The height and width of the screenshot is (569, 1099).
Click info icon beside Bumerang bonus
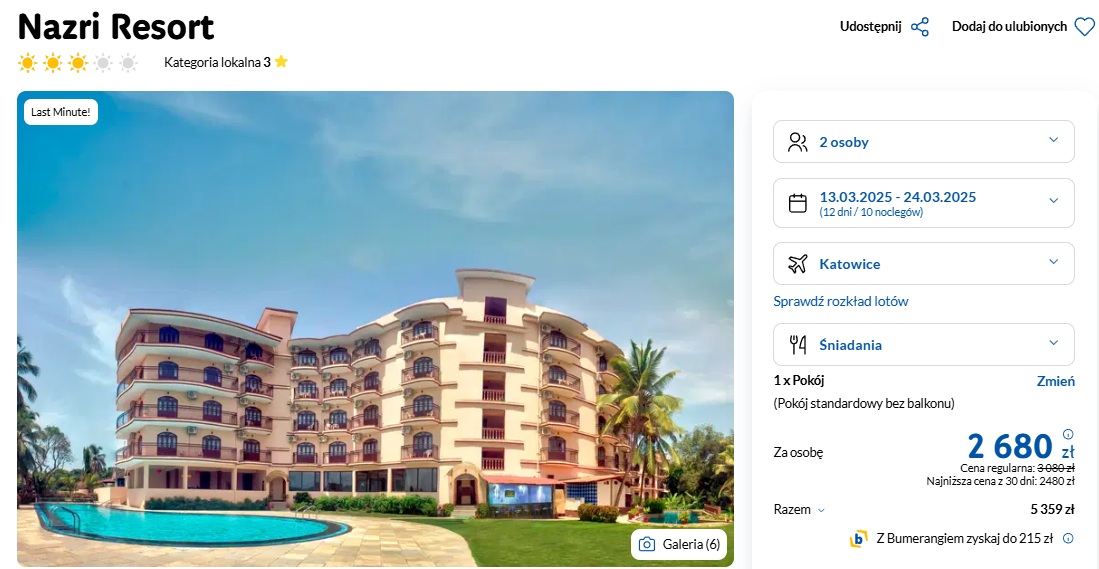pos(1068,539)
